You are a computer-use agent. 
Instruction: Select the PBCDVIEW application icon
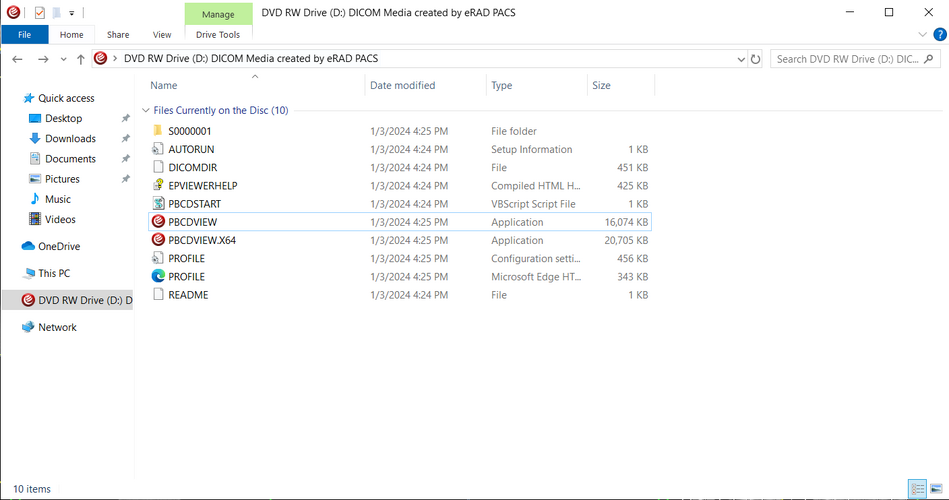pos(158,222)
